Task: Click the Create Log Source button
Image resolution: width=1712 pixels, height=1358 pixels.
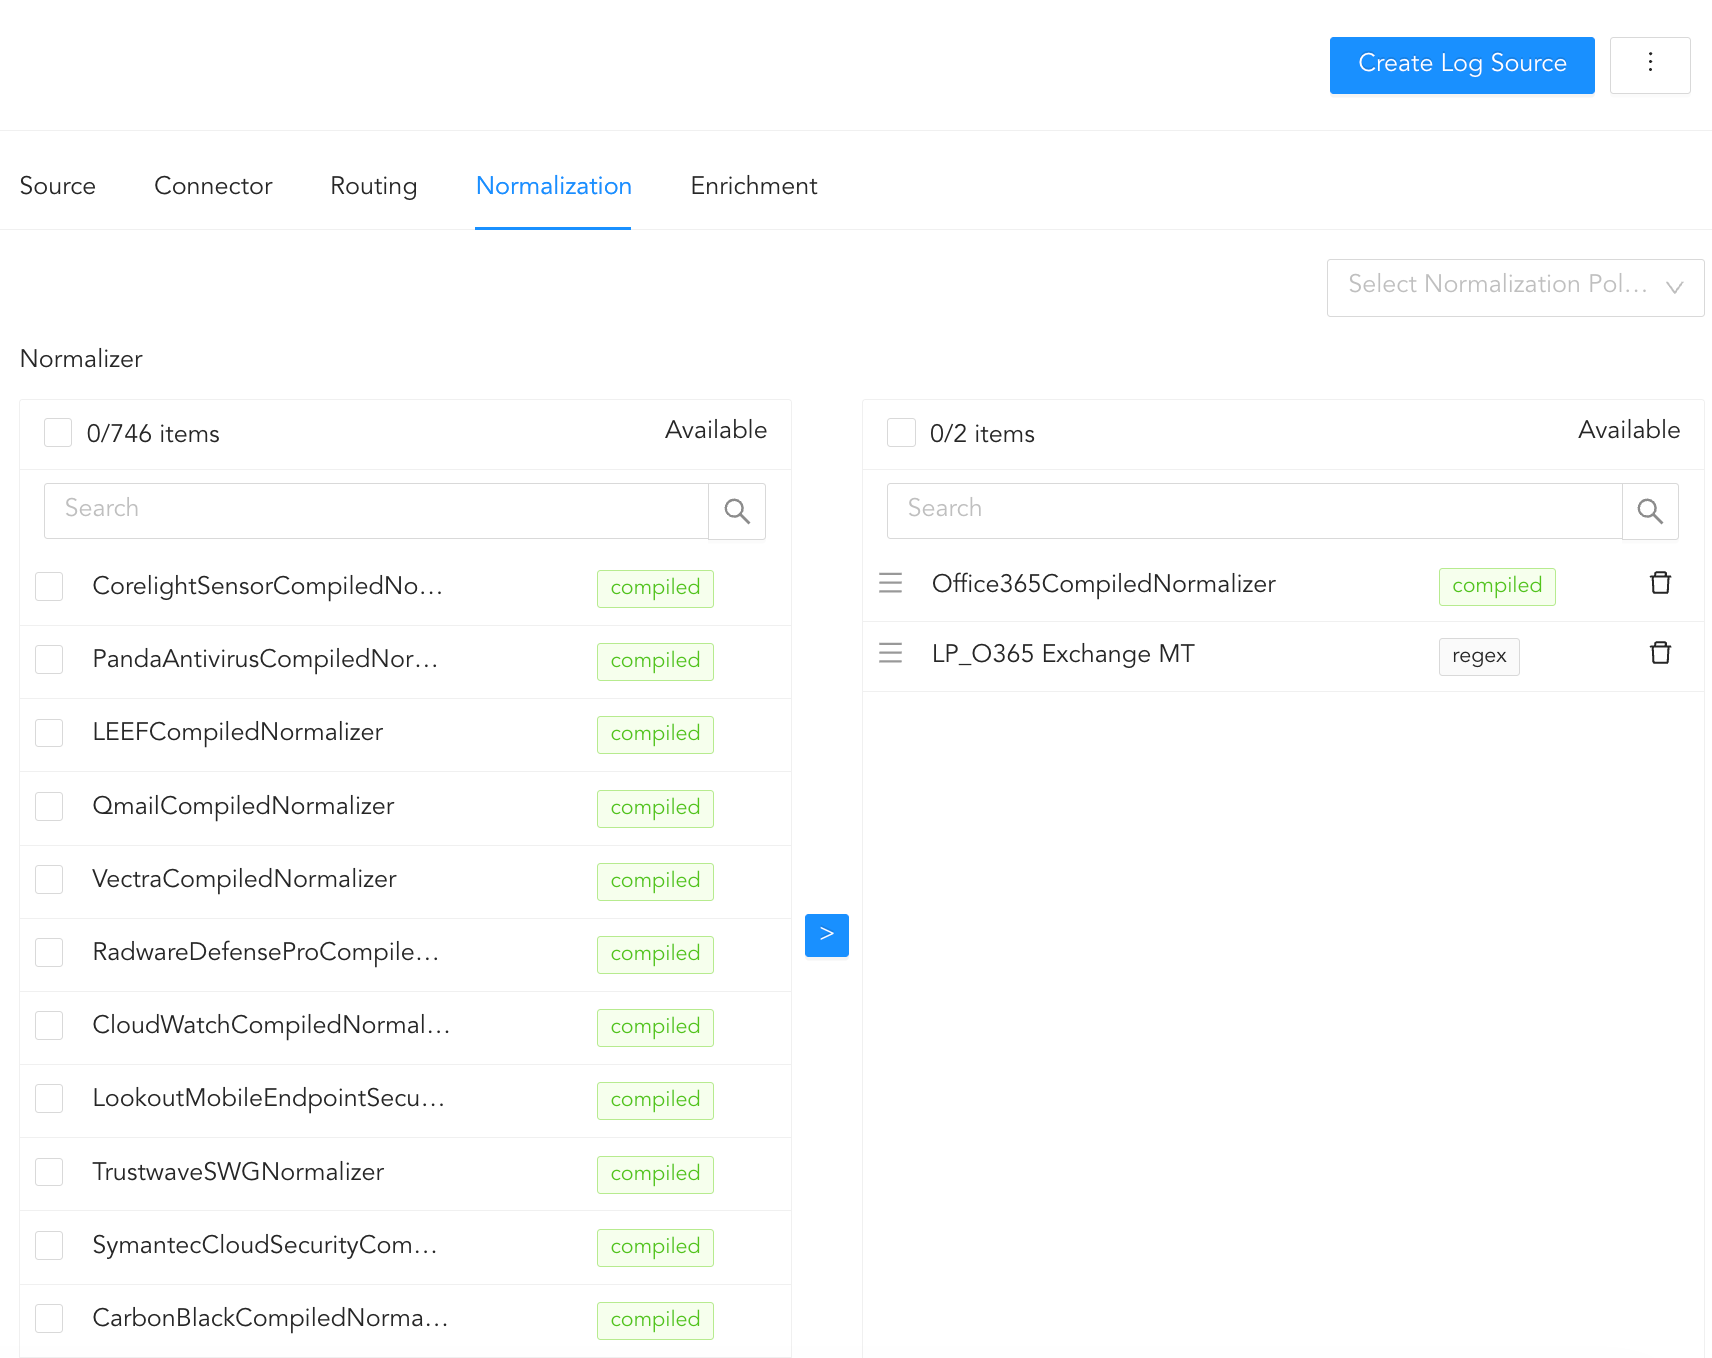Action: coord(1461,64)
